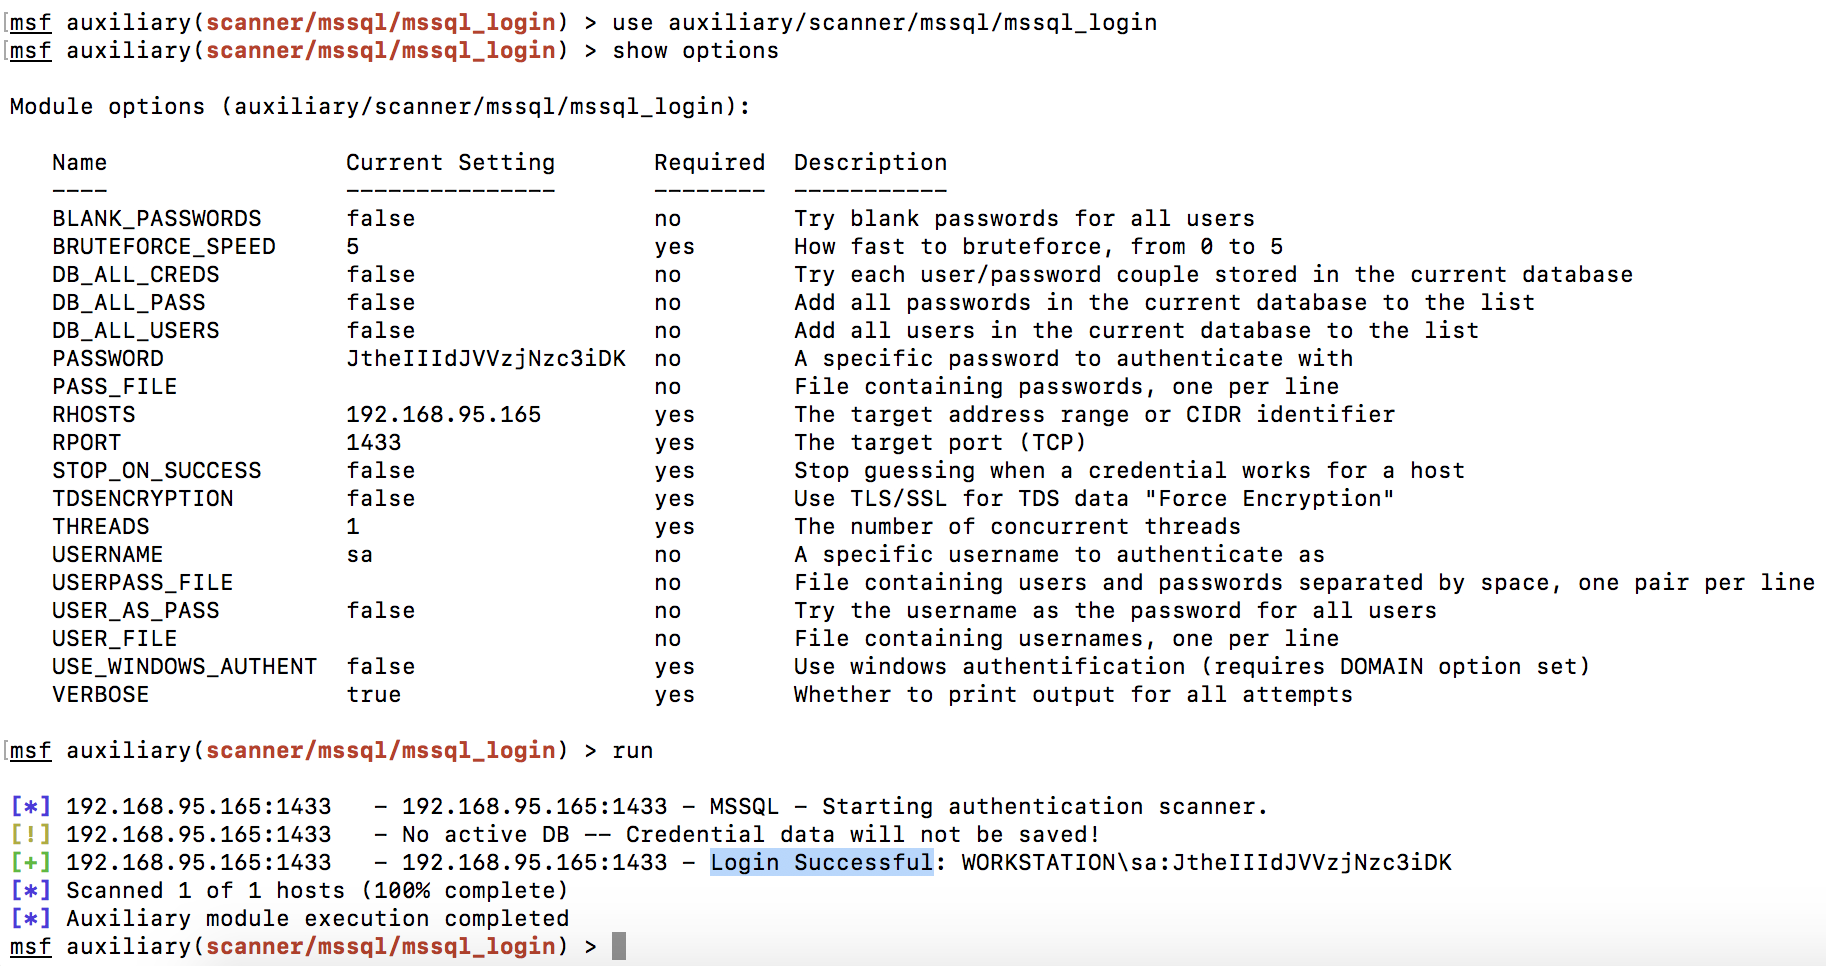Click the highlighted Login Successful text
This screenshot has height=966, width=1826.
pyautogui.click(x=821, y=862)
